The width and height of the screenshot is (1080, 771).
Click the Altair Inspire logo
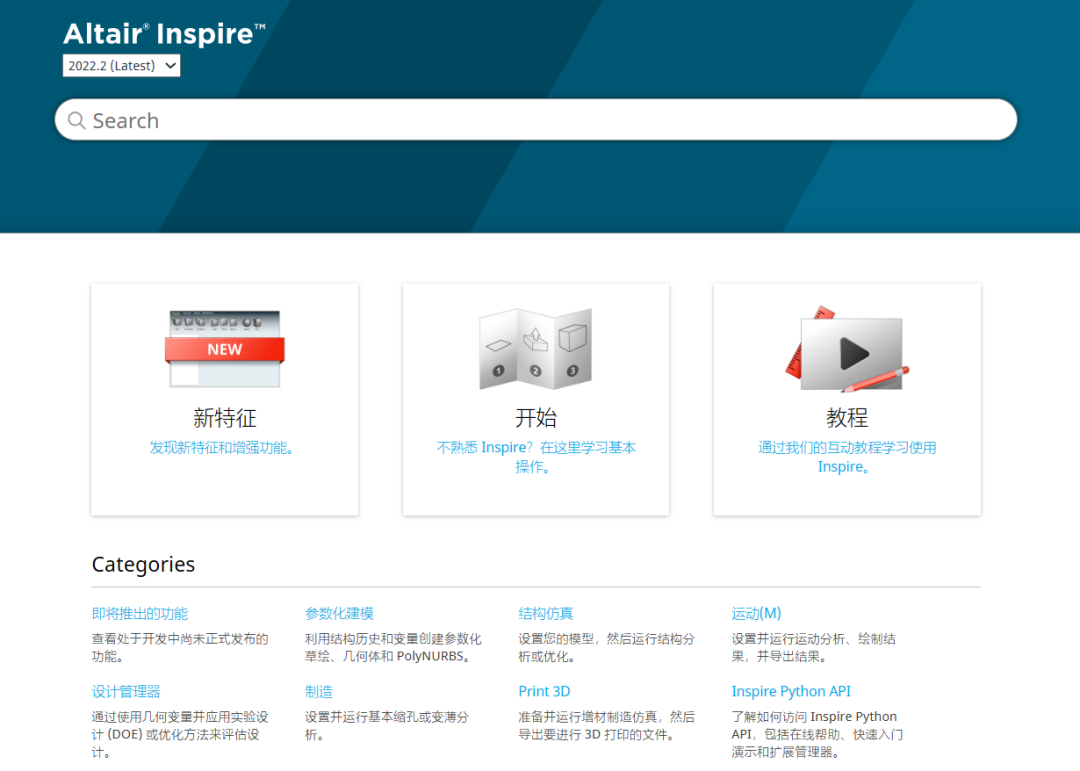[164, 34]
